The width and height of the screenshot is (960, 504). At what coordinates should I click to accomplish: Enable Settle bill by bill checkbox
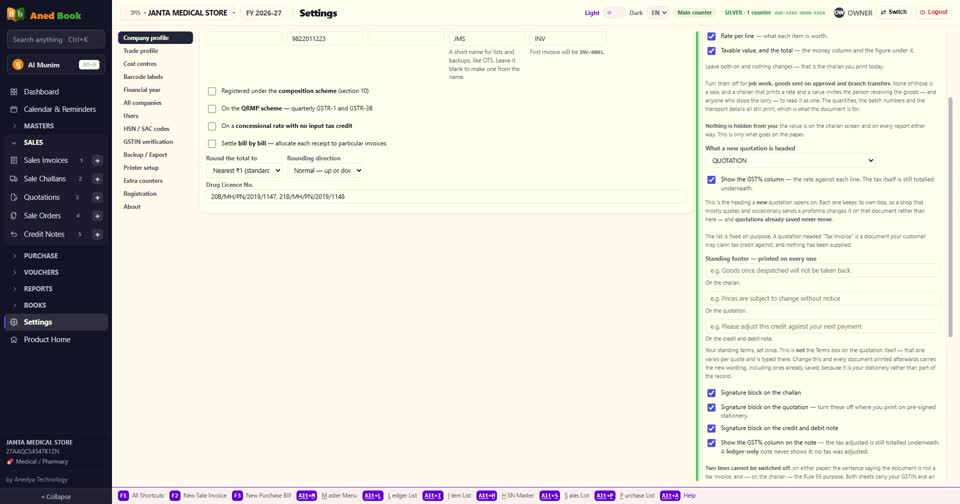[212, 144]
